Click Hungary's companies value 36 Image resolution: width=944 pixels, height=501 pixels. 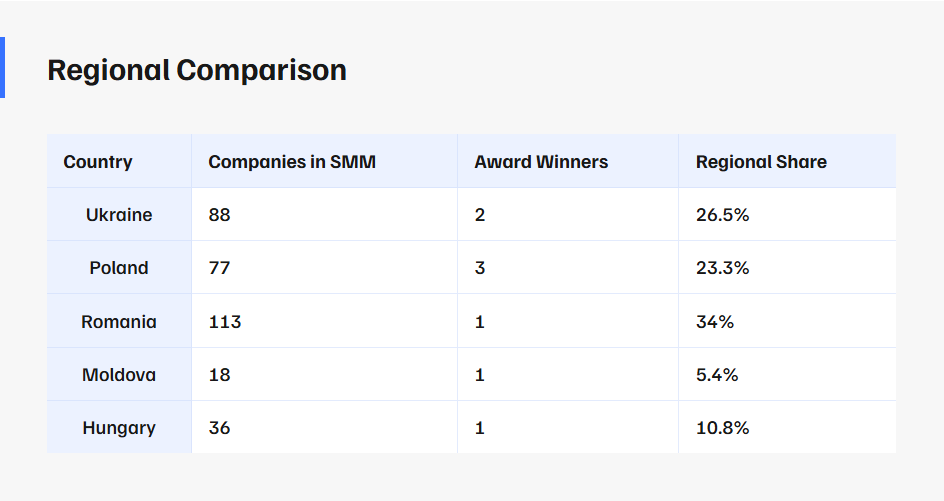[219, 428]
